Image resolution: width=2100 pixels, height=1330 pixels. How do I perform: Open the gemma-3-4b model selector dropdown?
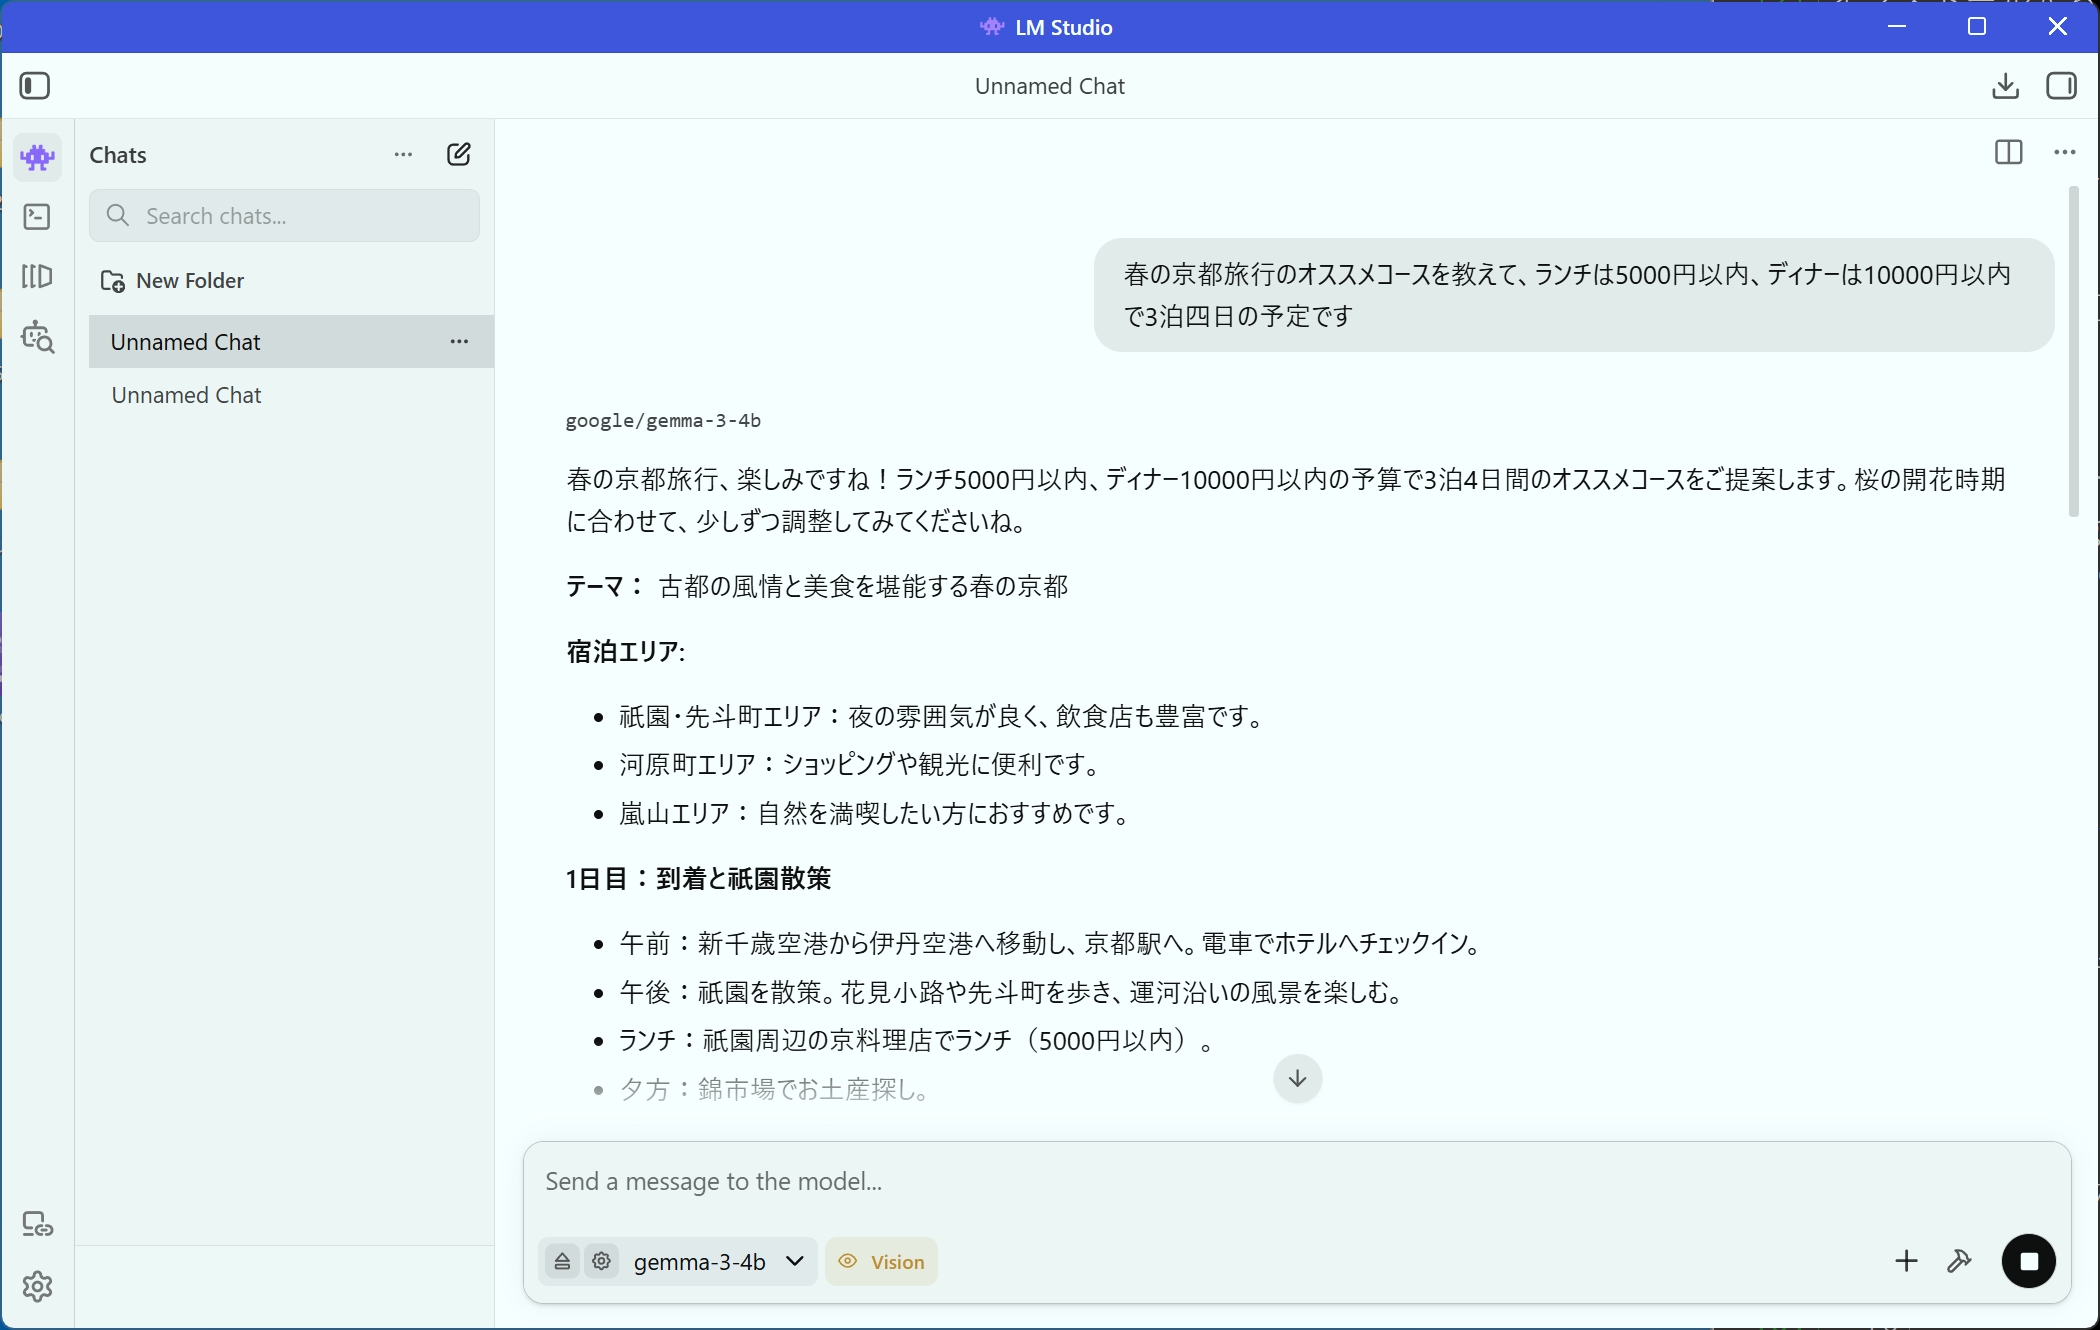click(x=716, y=1262)
